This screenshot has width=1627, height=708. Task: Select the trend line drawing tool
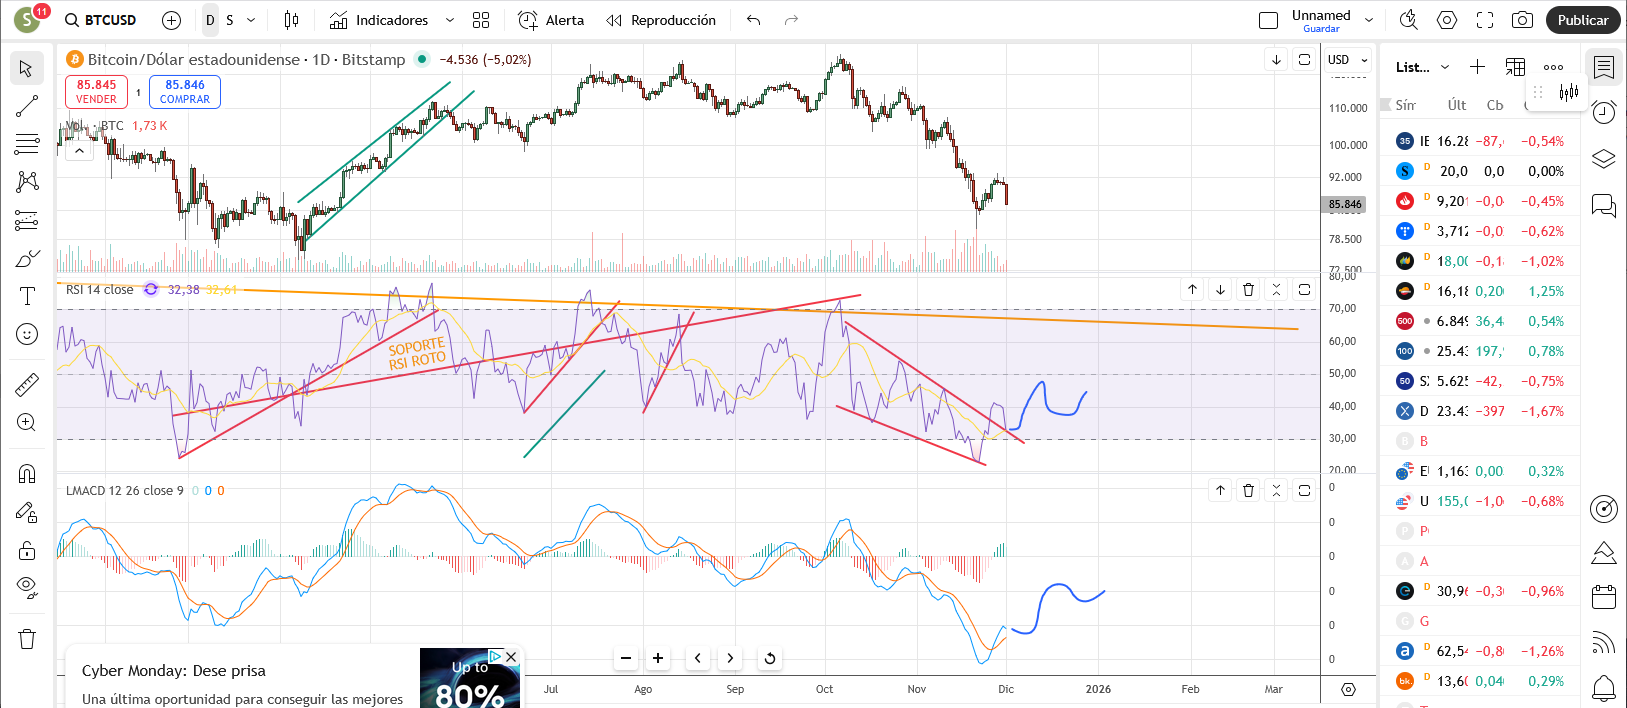(x=27, y=106)
